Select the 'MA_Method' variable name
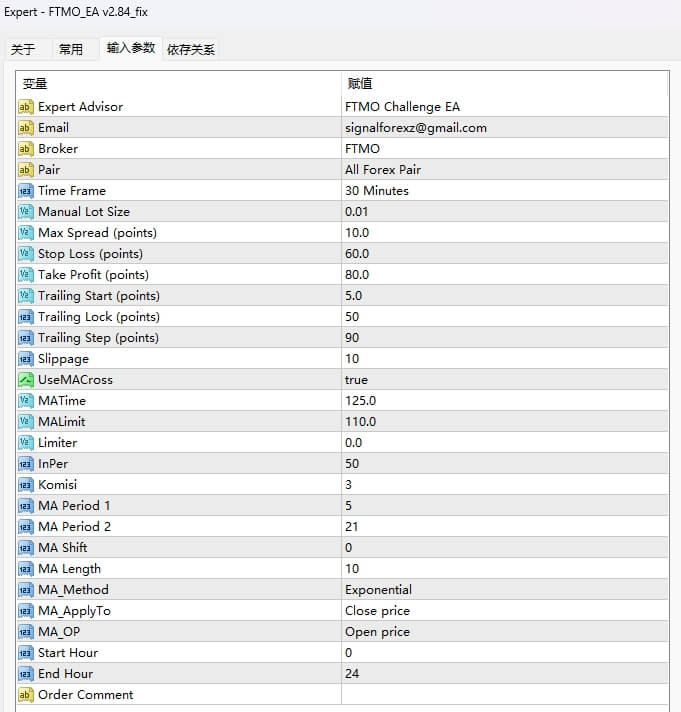Screen dimensions: 681x712 73,589
